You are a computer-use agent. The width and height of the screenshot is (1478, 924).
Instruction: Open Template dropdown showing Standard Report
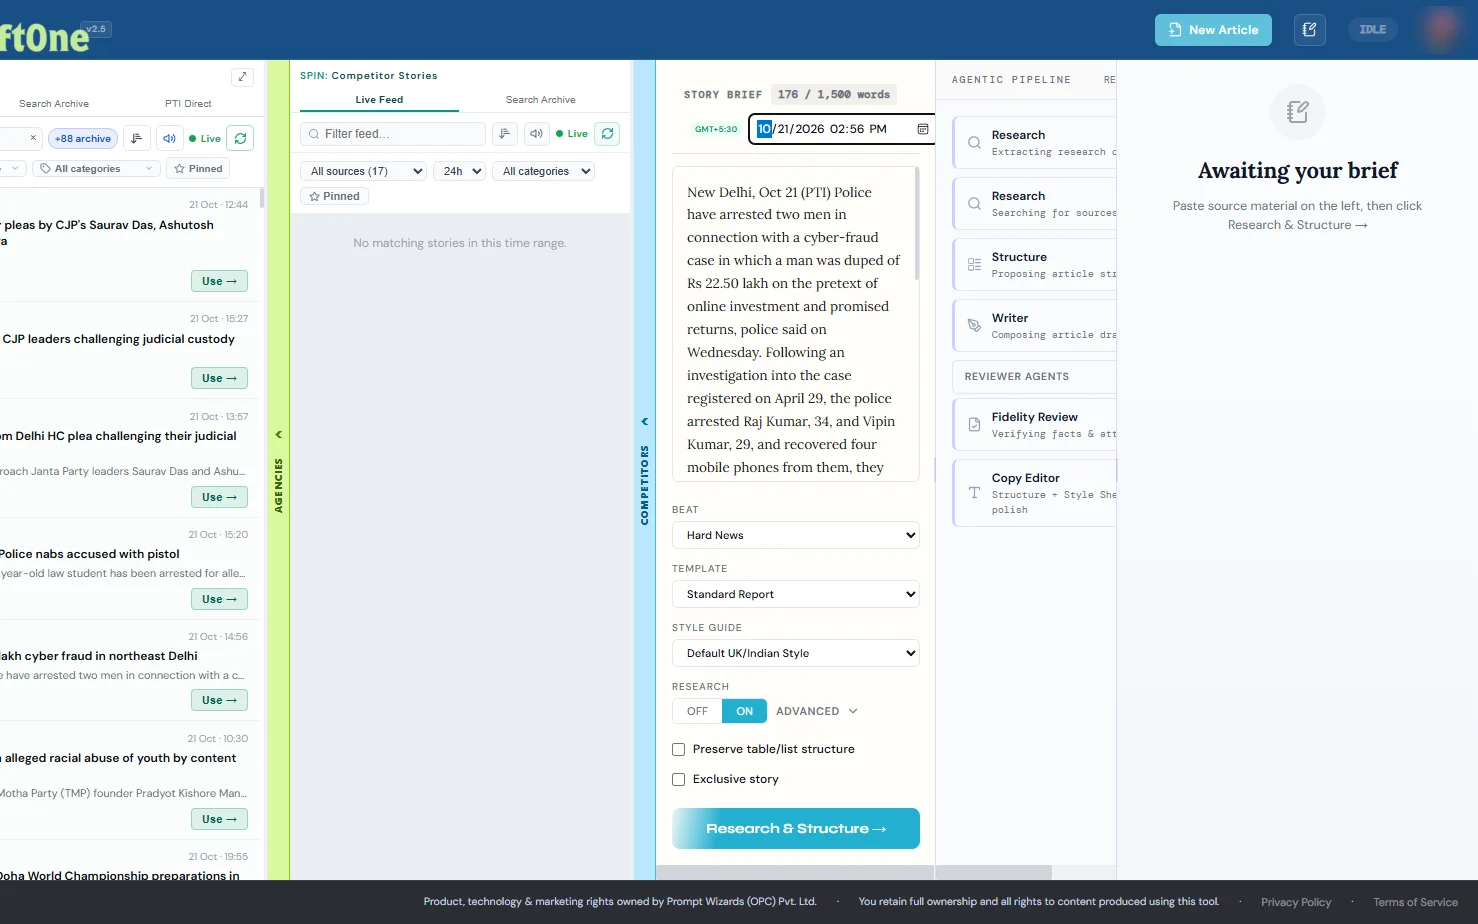click(x=796, y=594)
